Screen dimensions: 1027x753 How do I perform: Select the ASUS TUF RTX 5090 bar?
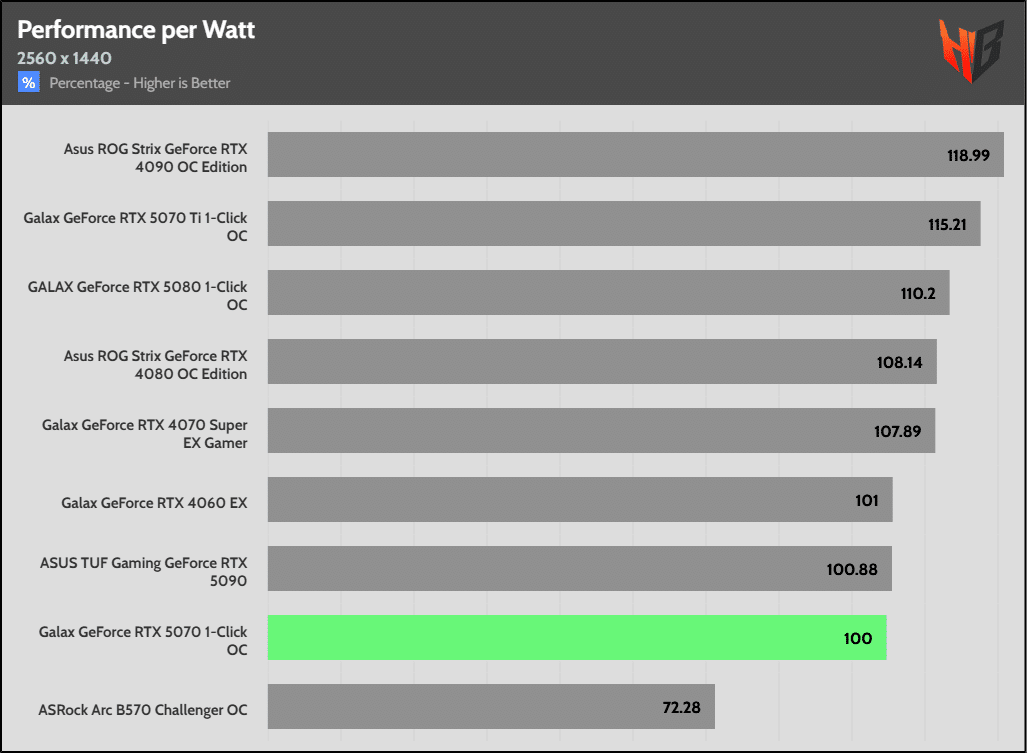click(579, 569)
